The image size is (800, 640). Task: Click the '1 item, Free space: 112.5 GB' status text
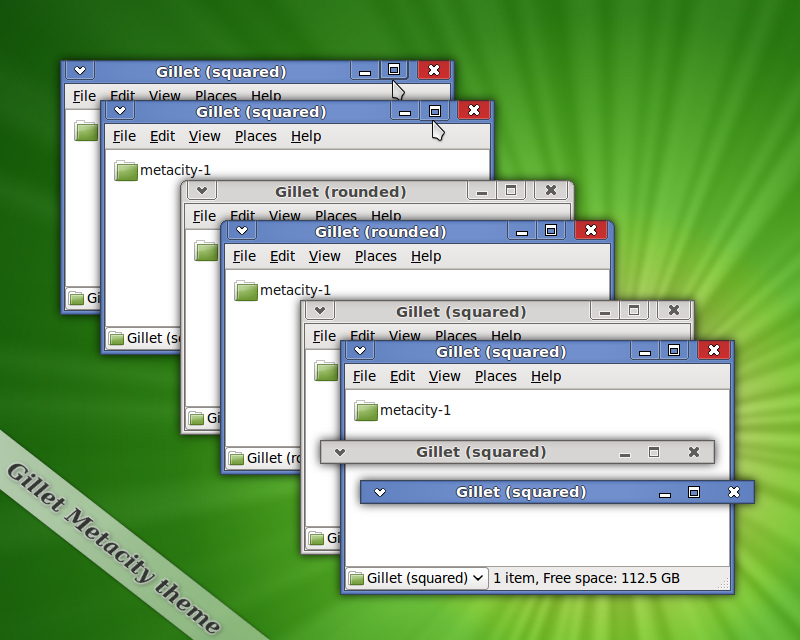(x=586, y=578)
